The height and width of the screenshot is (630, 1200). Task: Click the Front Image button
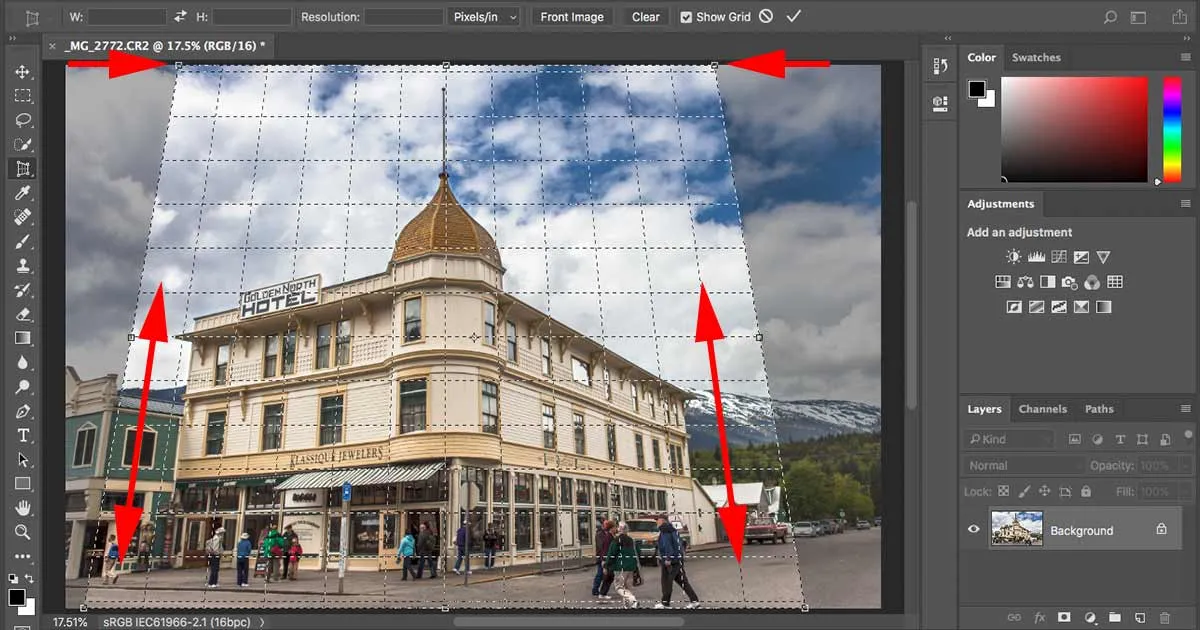click(x=572, y=16)
